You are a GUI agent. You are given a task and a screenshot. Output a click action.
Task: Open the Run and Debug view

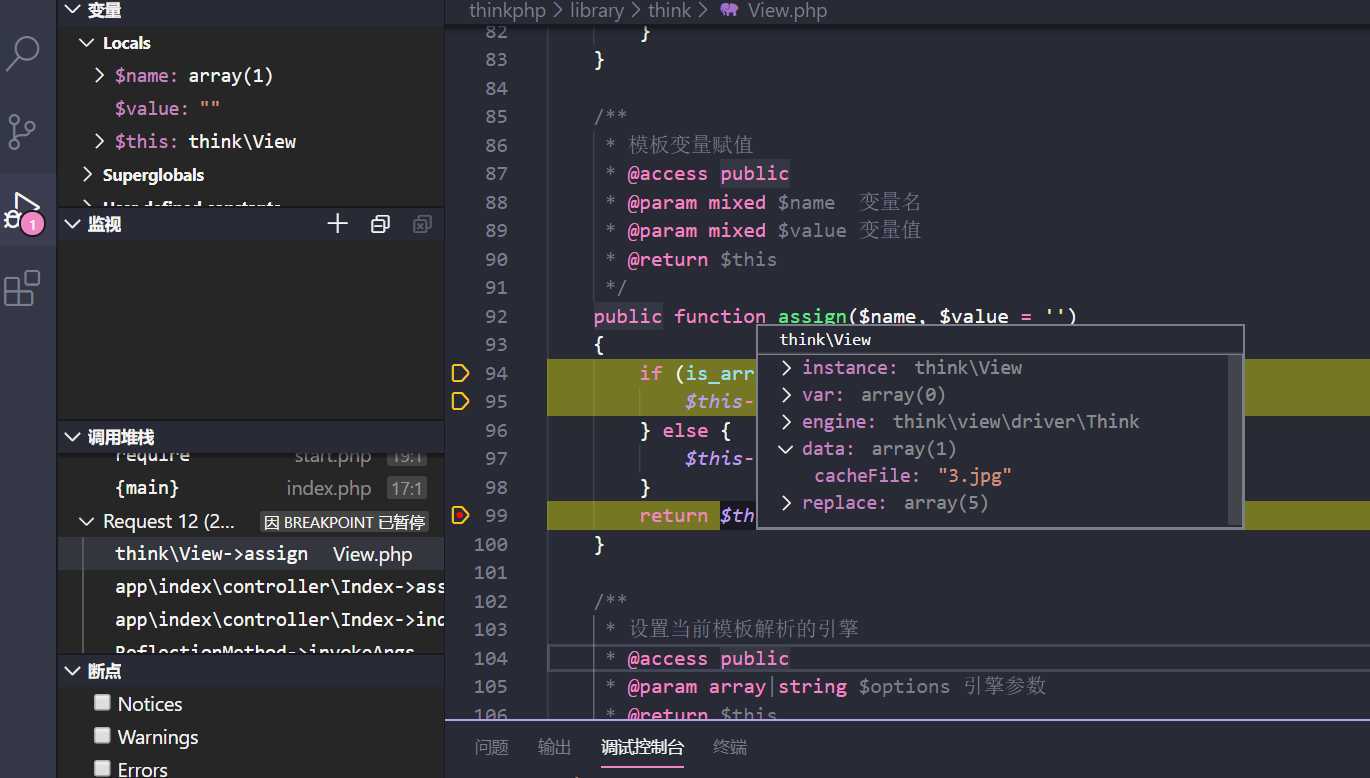click(x=22, y=210)
